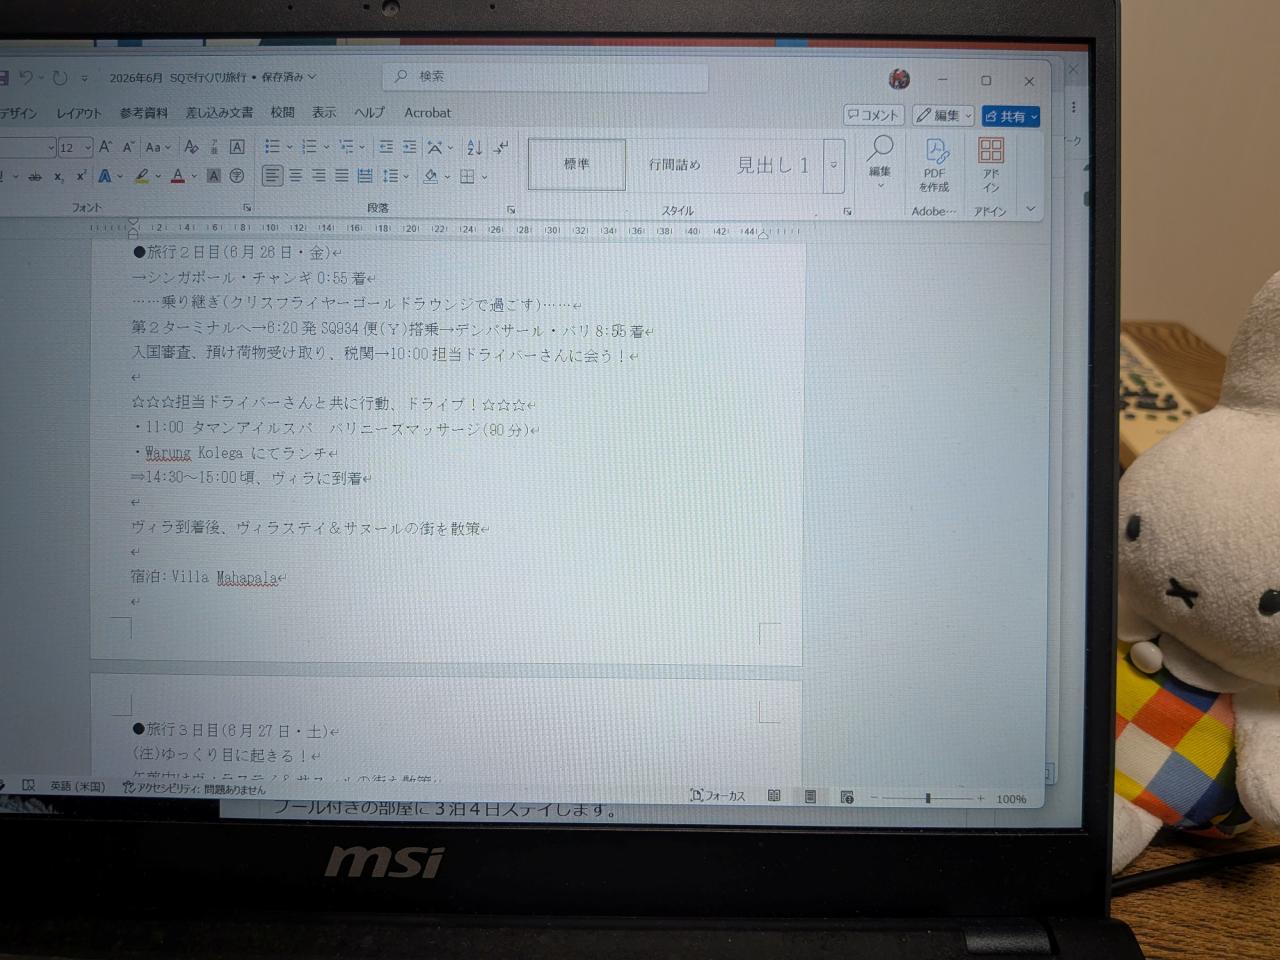Increase font size with the larger A icon
This screenshot has height=960, width=1280.
point(105,147)
